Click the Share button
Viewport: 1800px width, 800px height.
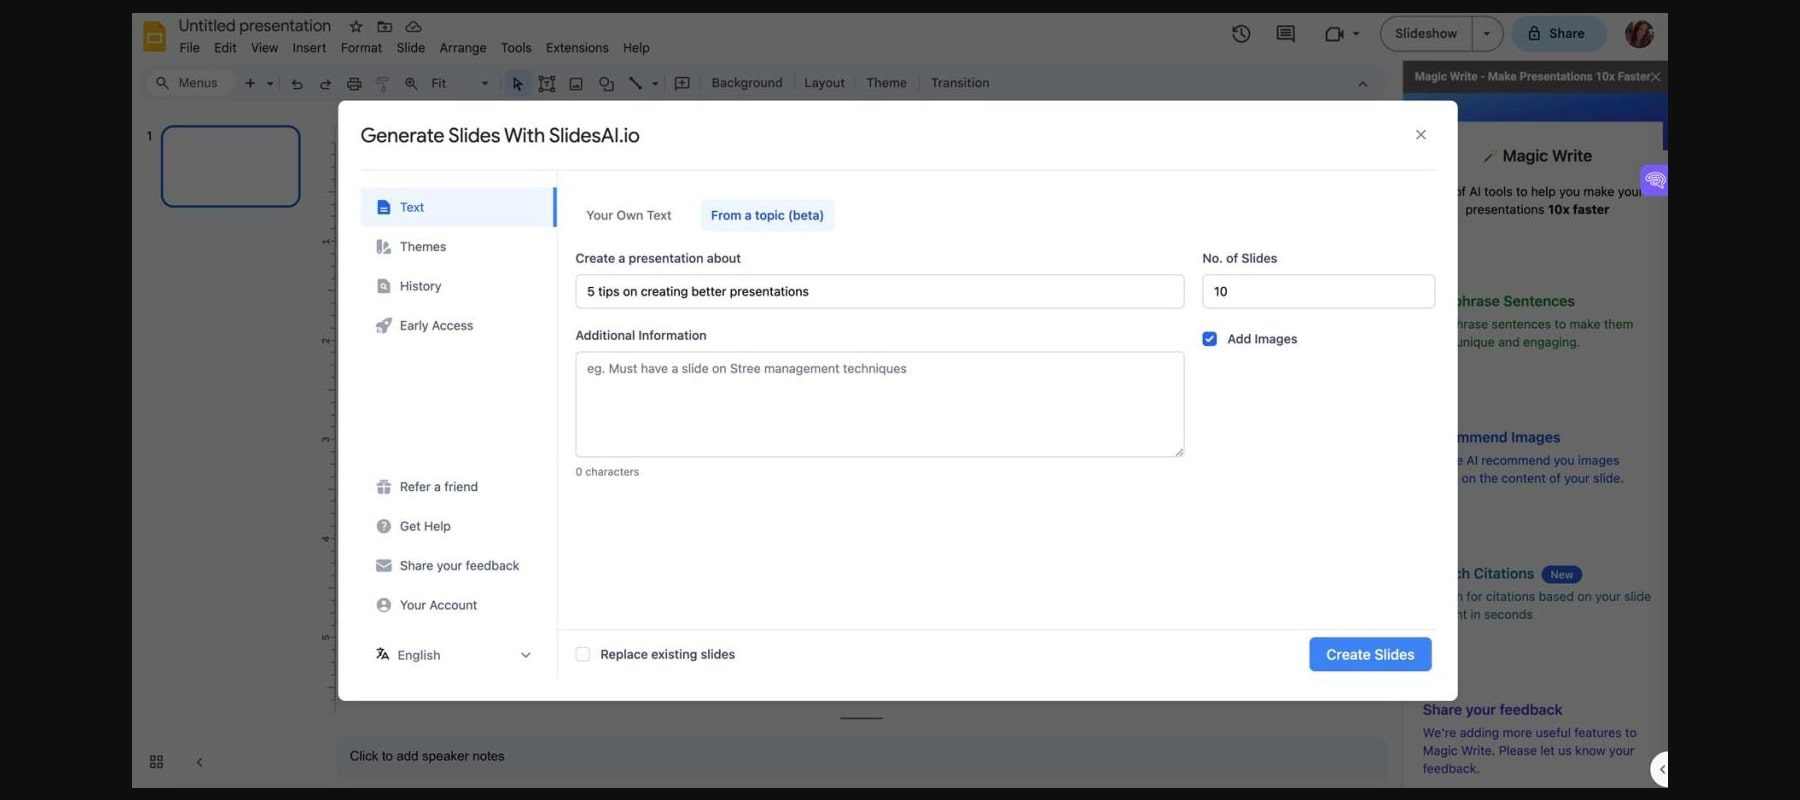pyautogui.click(x=1557, y=34)
